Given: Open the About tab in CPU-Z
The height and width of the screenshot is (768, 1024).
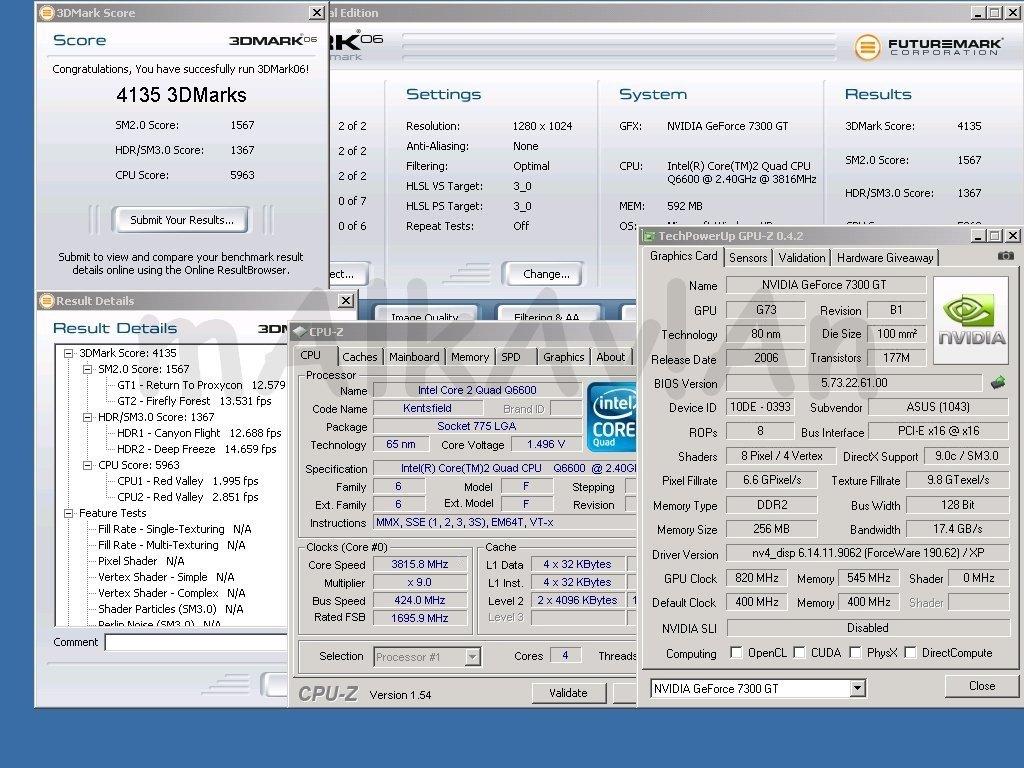Looking at the screenshot, I should tap(611, 357).
